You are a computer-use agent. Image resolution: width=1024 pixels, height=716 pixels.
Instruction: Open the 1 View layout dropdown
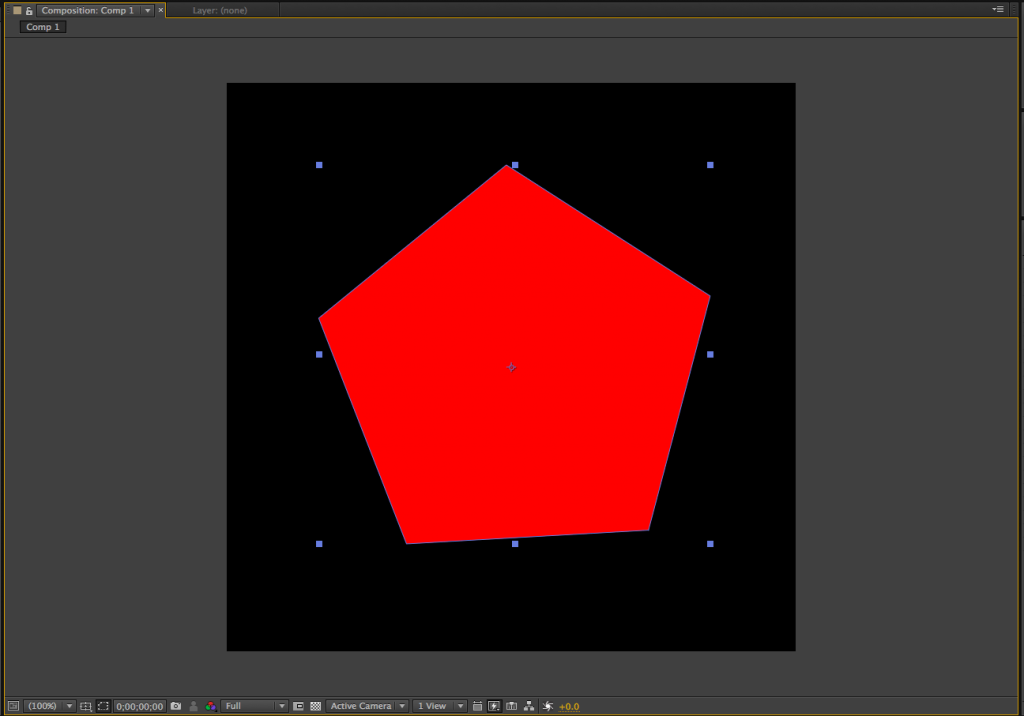pyautogui.click(x=440, y=706)
